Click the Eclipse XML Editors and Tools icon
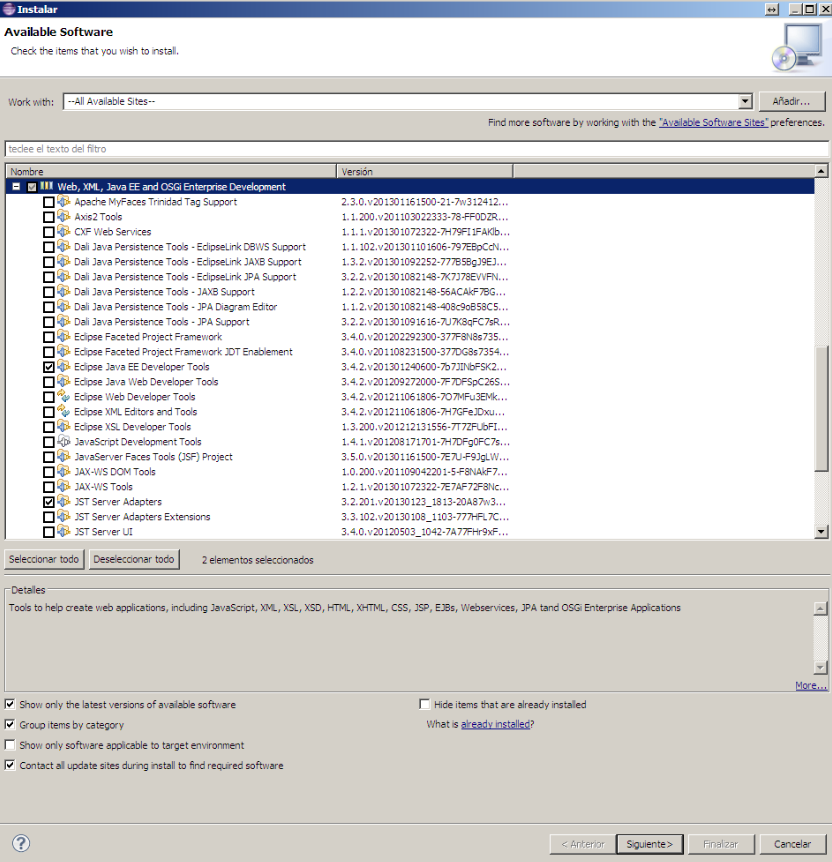 point(64,411)
